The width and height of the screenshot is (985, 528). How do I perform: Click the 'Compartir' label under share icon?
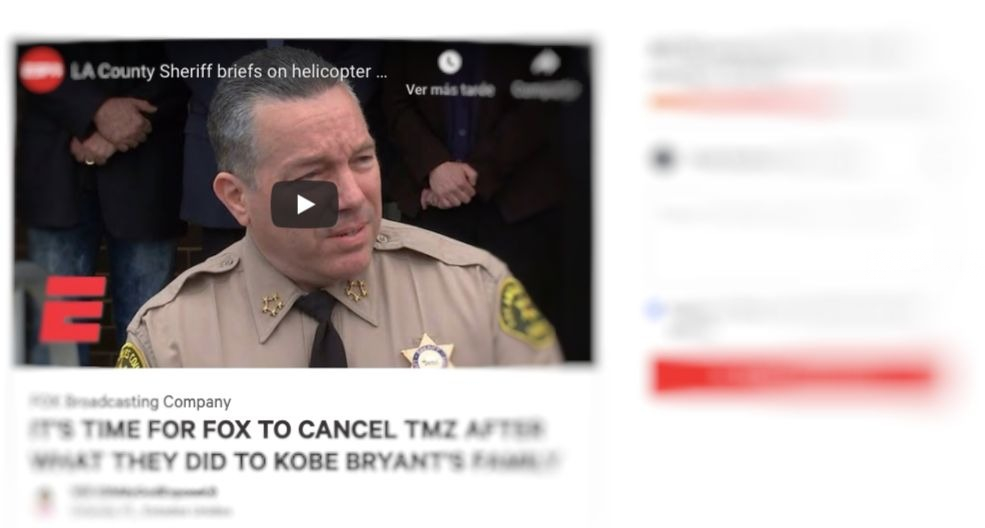tap(545, 90)
